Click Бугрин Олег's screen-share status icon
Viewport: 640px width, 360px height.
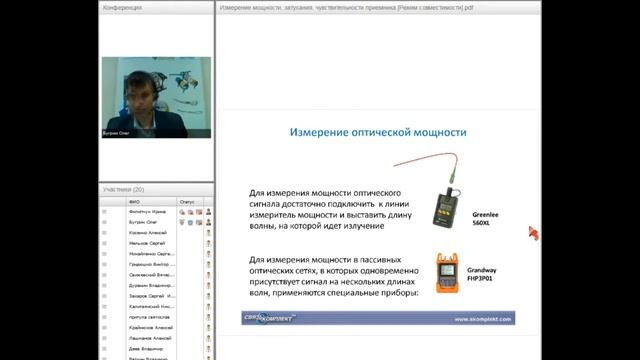pos(199,222)
